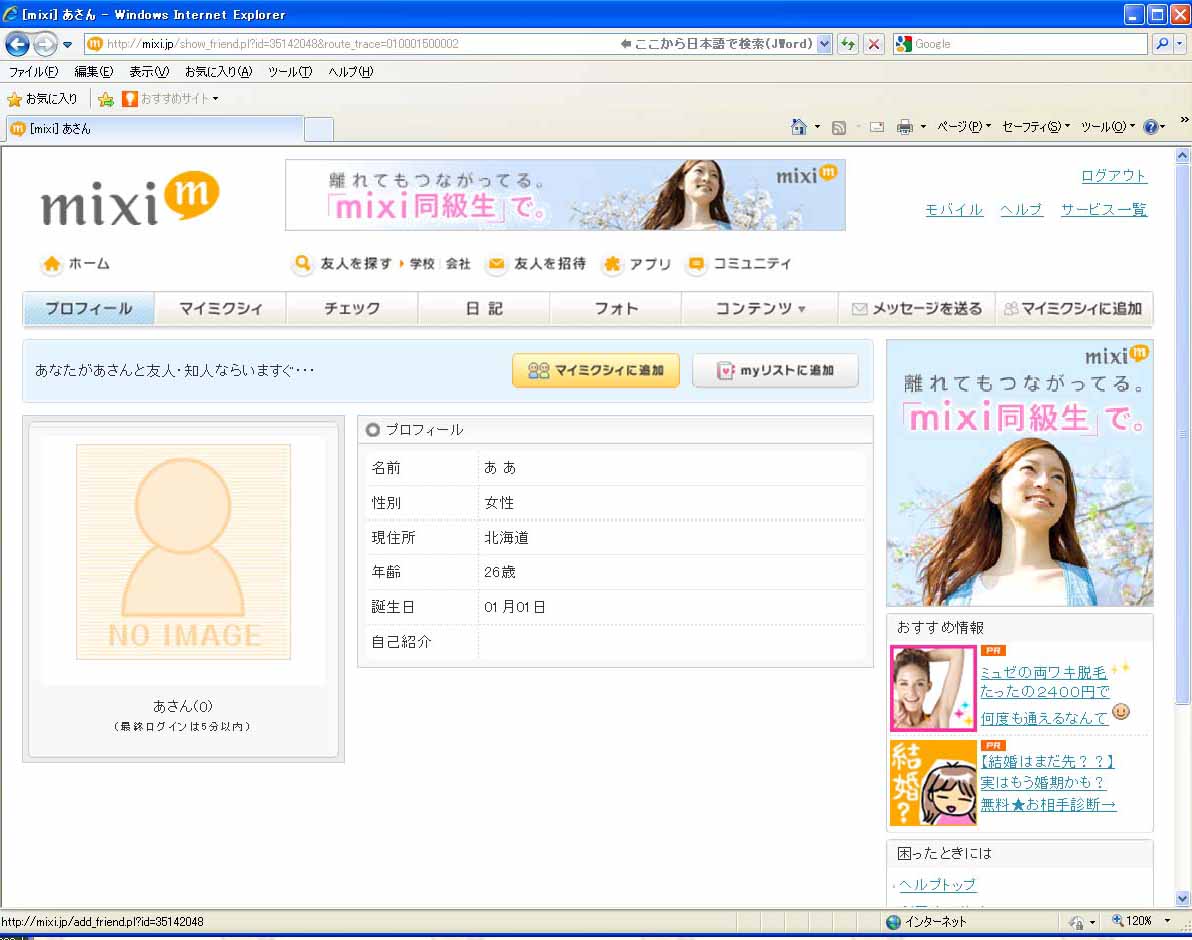Click the ホーム house icon

pos(52,264)
